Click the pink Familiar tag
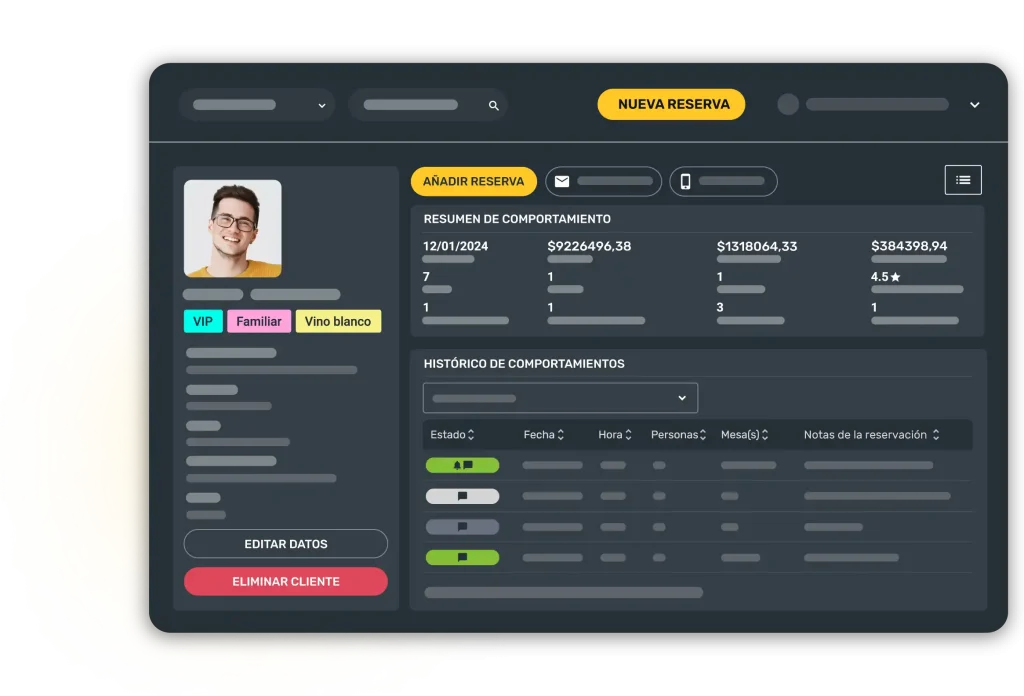Screen dimensions: 1024x696 [x=260, y=321]
